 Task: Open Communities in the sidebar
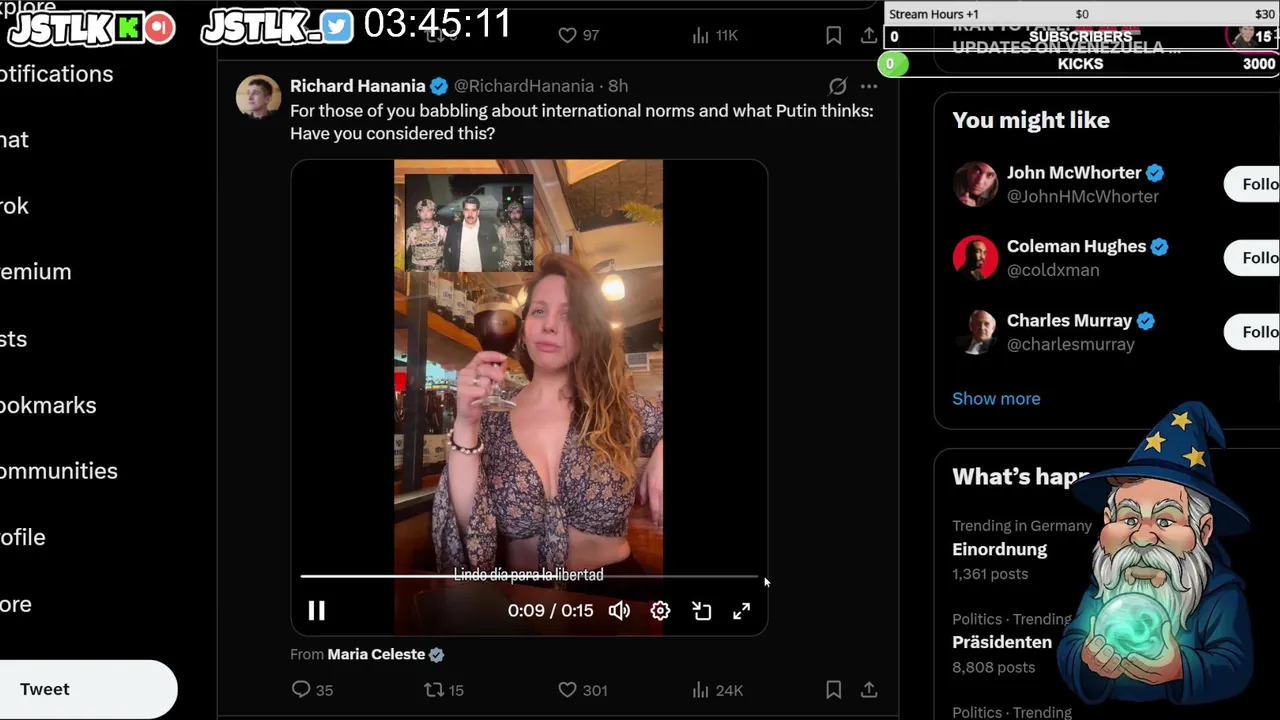coord(58,471)
